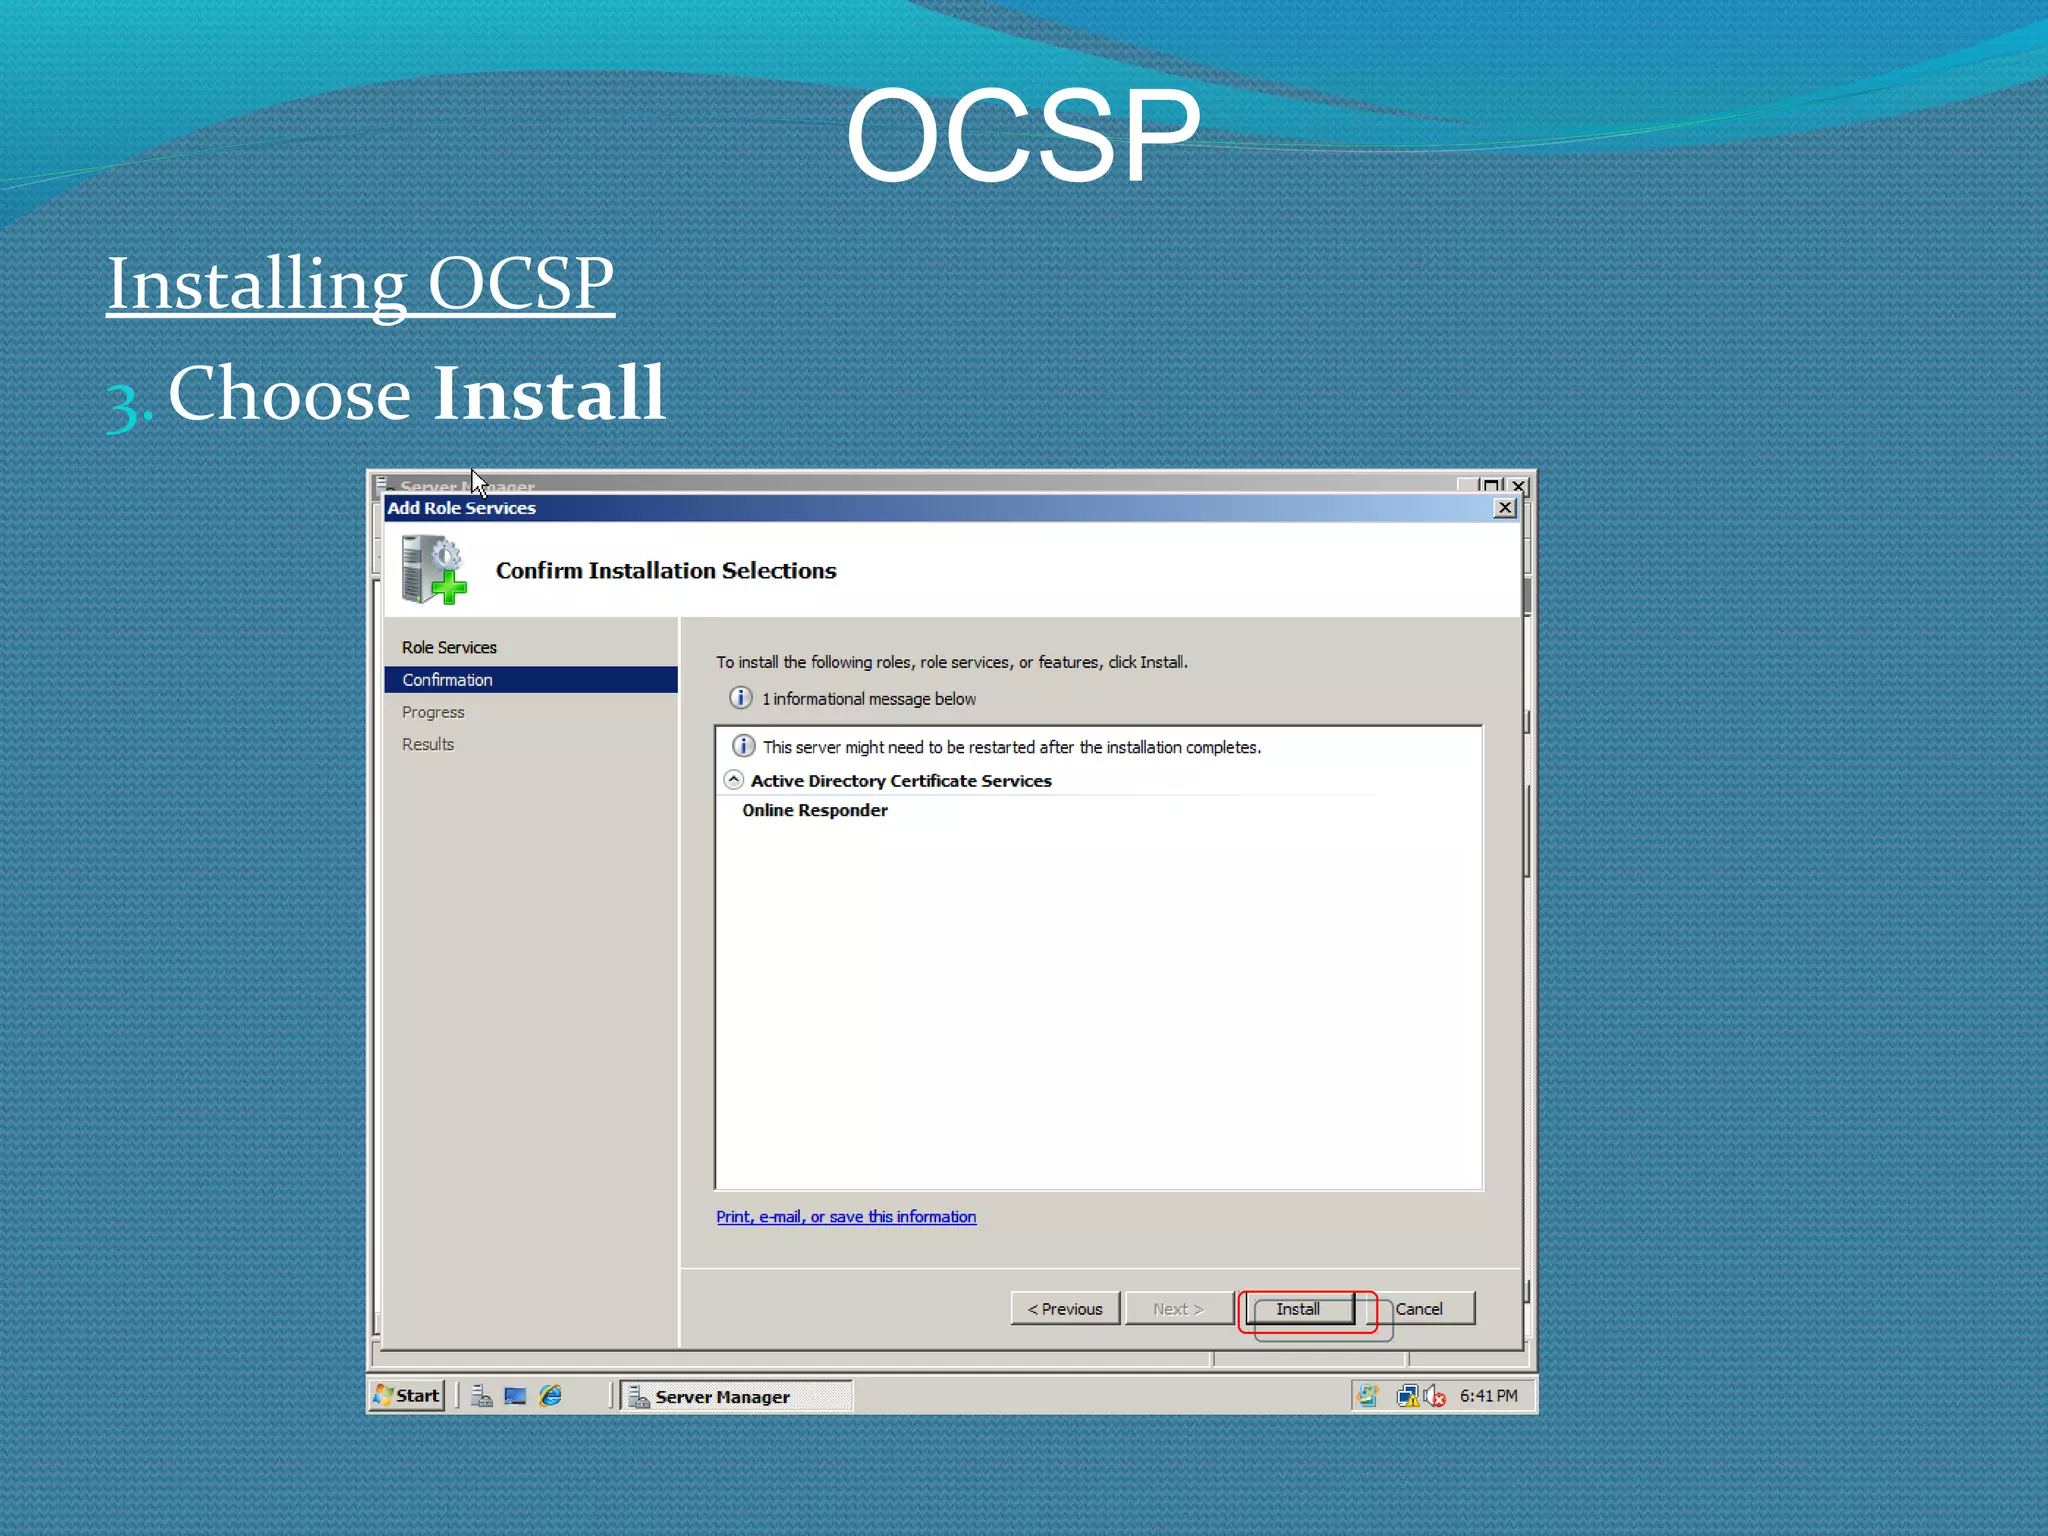
Task: Click the Confirm Installation Selections heading
Action: click(666, 571)
